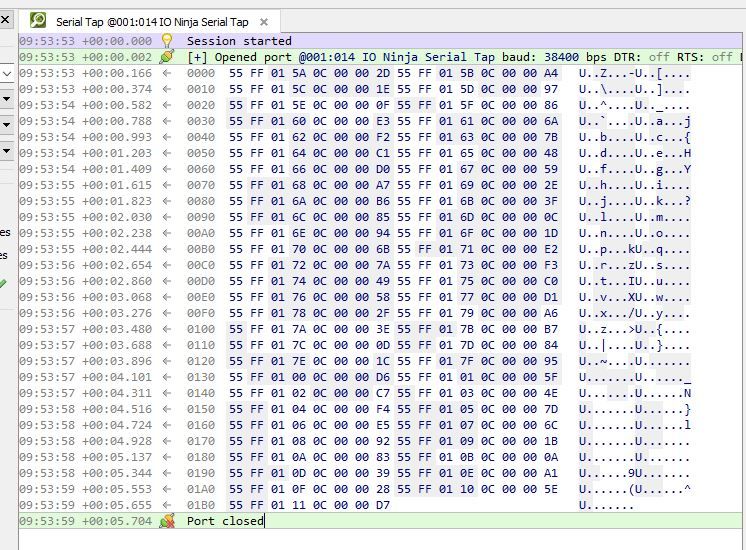
Task: Click the incoming arrow on offset 01B0 row
Action: click(x=167, y=505)
